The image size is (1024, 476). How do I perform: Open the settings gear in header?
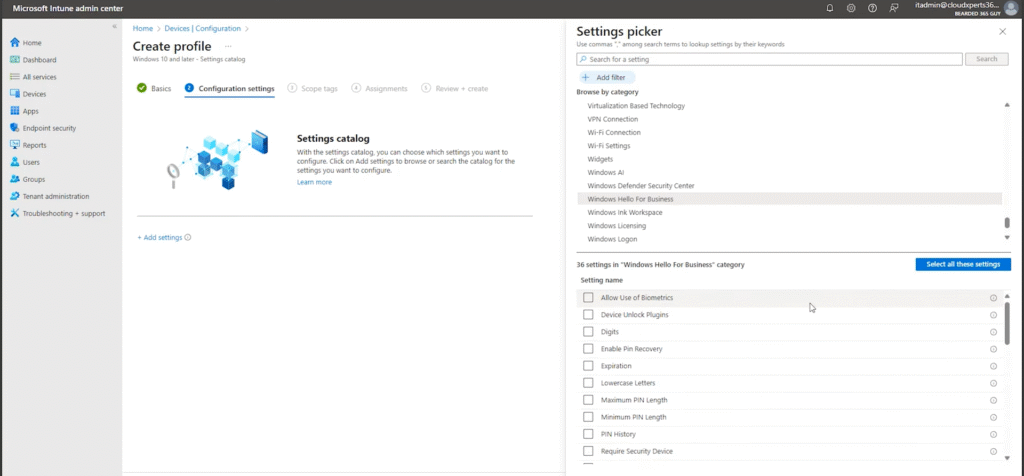[x=851, y=8]
